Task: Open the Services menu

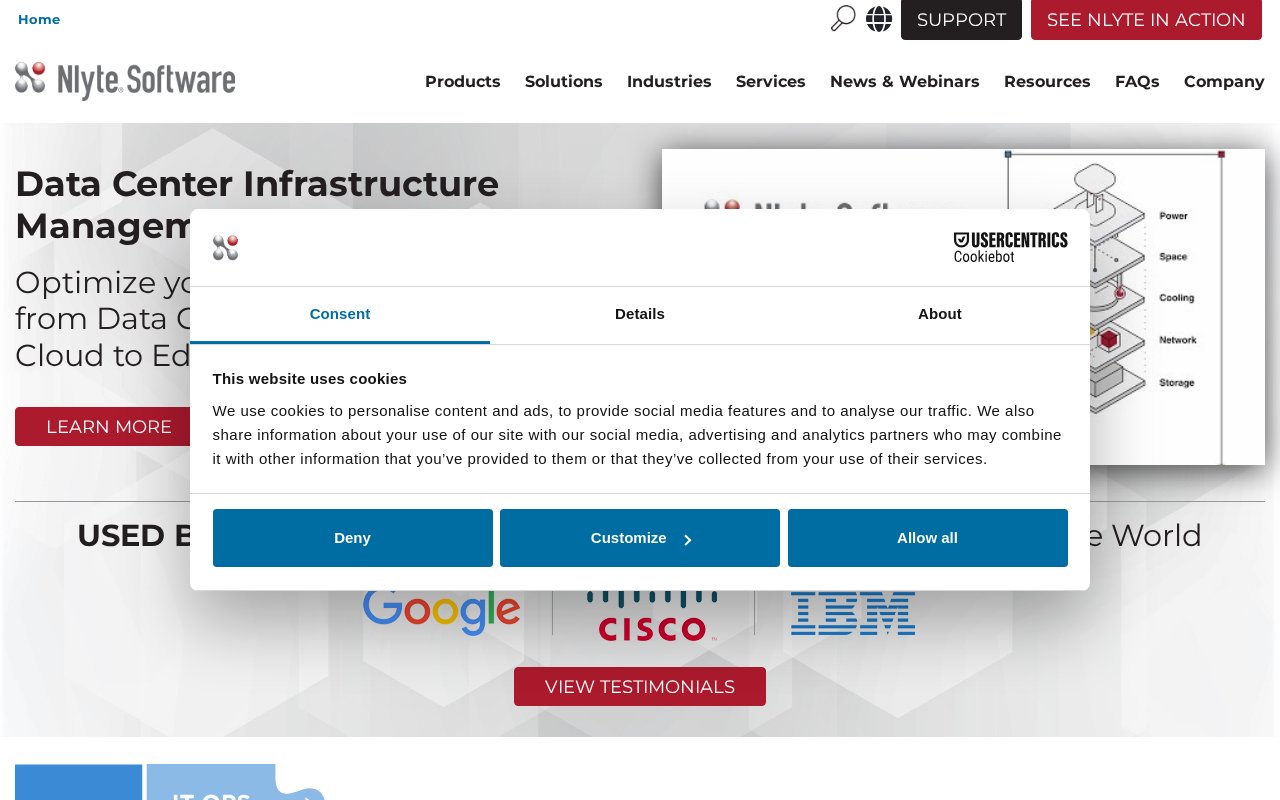Action: point(771,82)
